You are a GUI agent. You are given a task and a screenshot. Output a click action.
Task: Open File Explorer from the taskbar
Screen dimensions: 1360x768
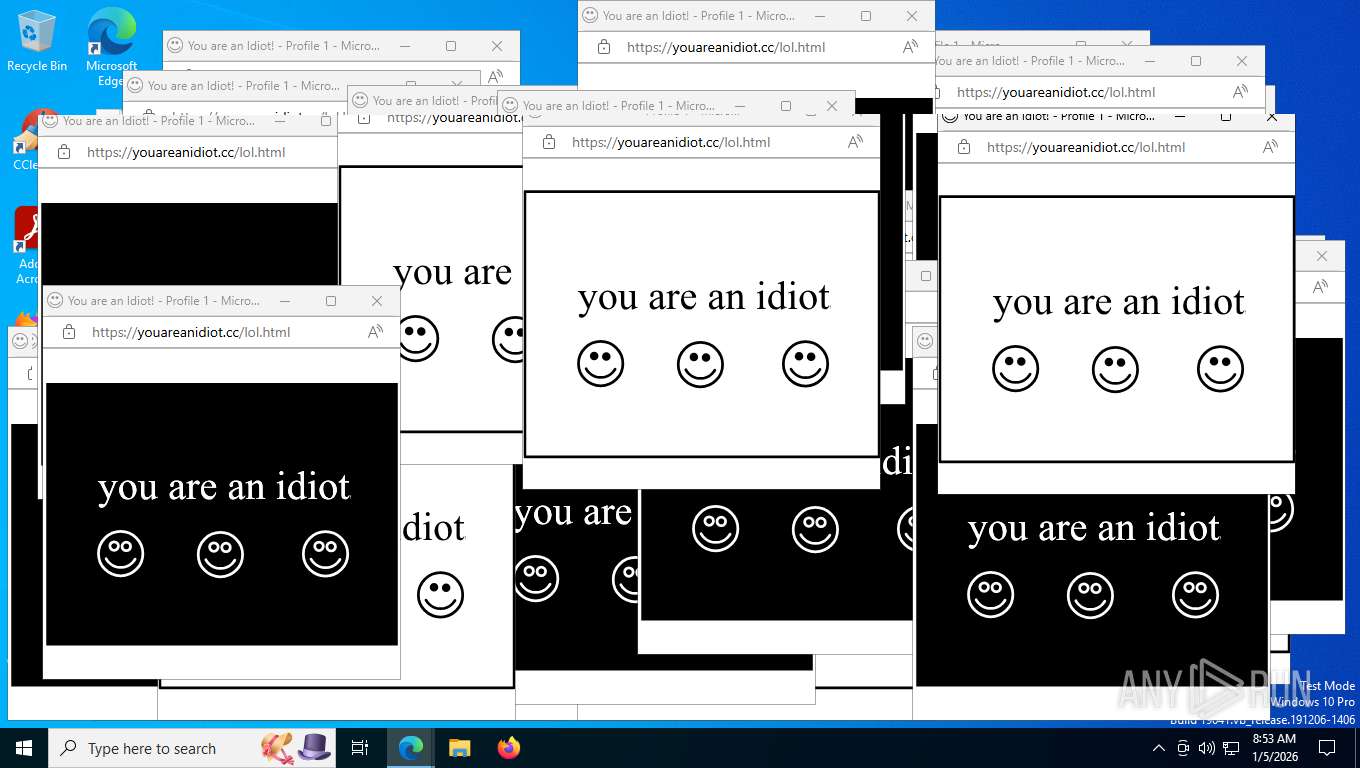460,748
